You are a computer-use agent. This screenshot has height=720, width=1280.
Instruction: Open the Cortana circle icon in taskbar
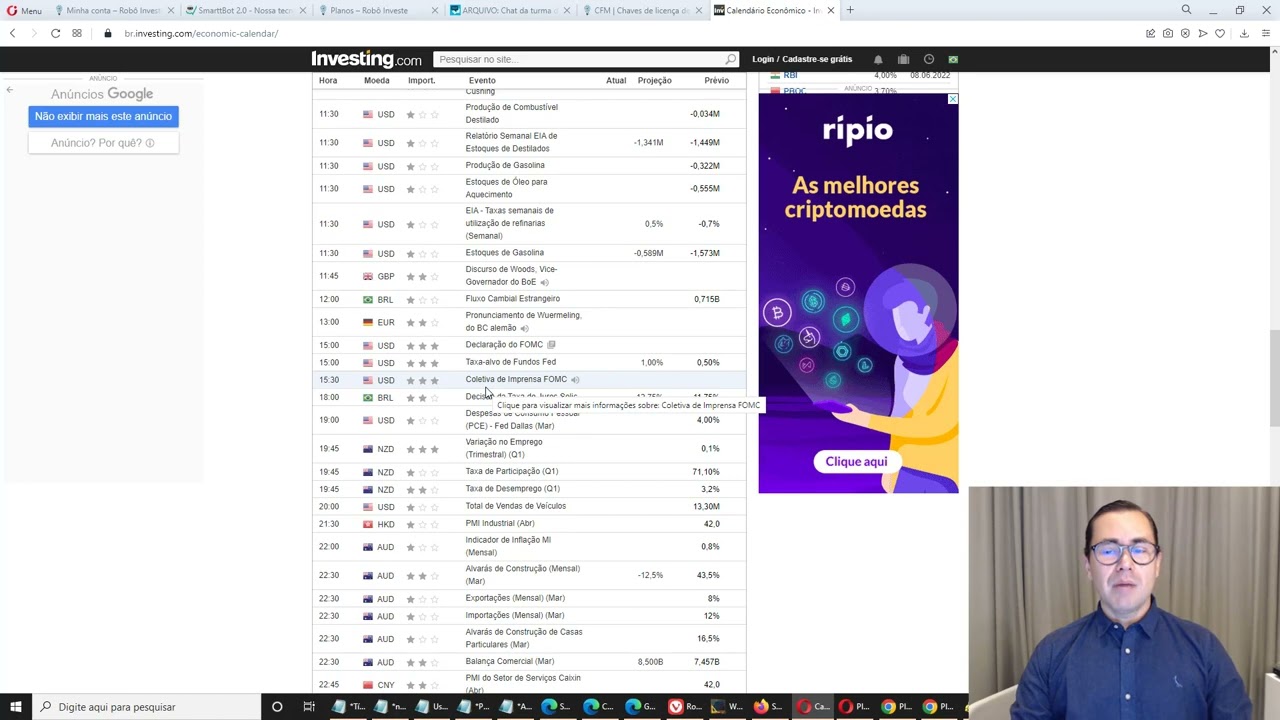pos(277,707)
